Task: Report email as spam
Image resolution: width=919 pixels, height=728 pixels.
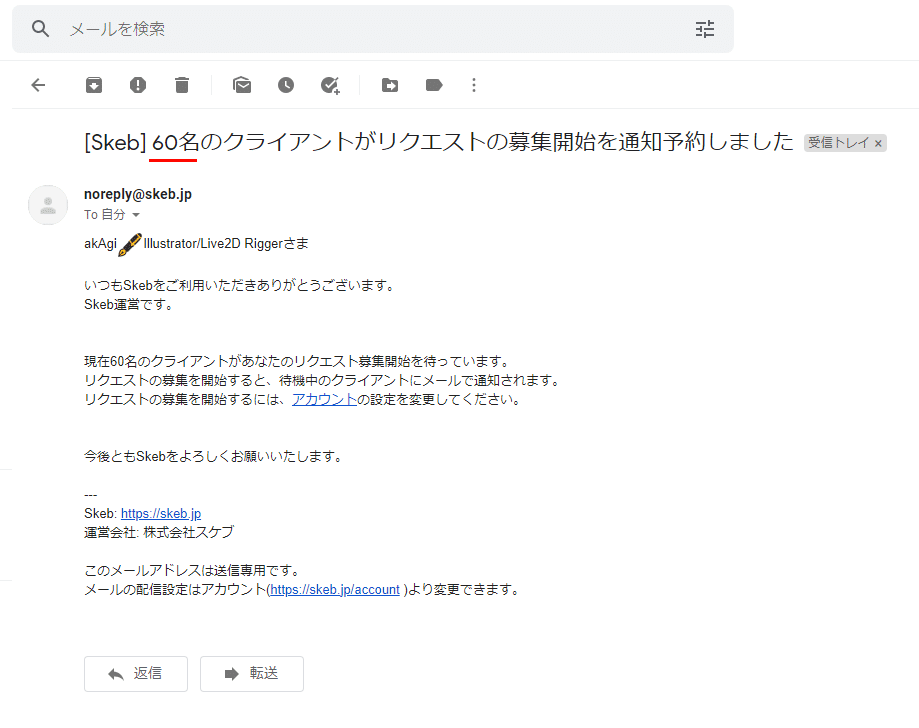Action: coord(138,86)
